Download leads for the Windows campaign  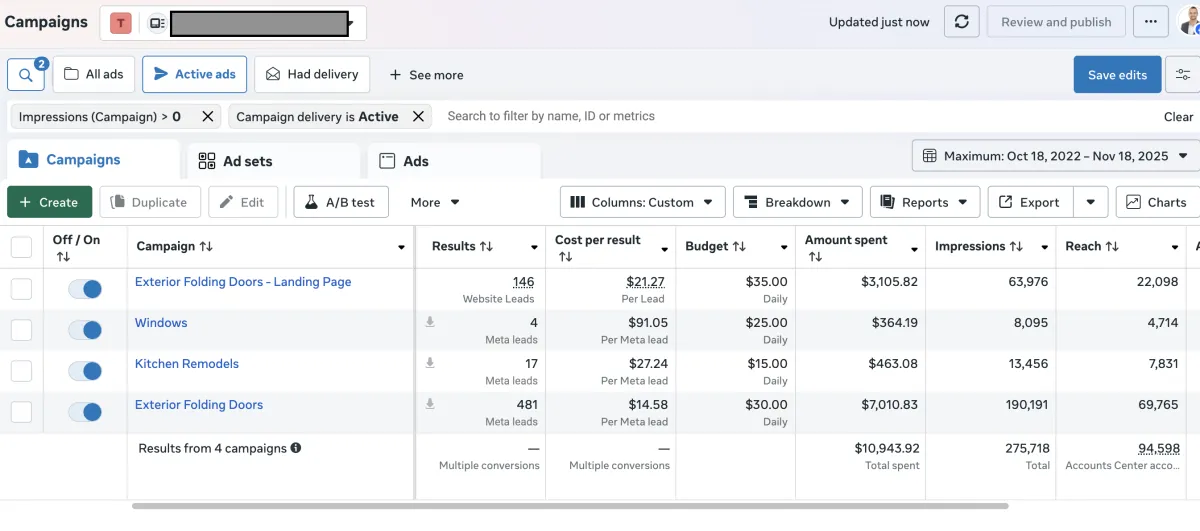coord(430,322)
